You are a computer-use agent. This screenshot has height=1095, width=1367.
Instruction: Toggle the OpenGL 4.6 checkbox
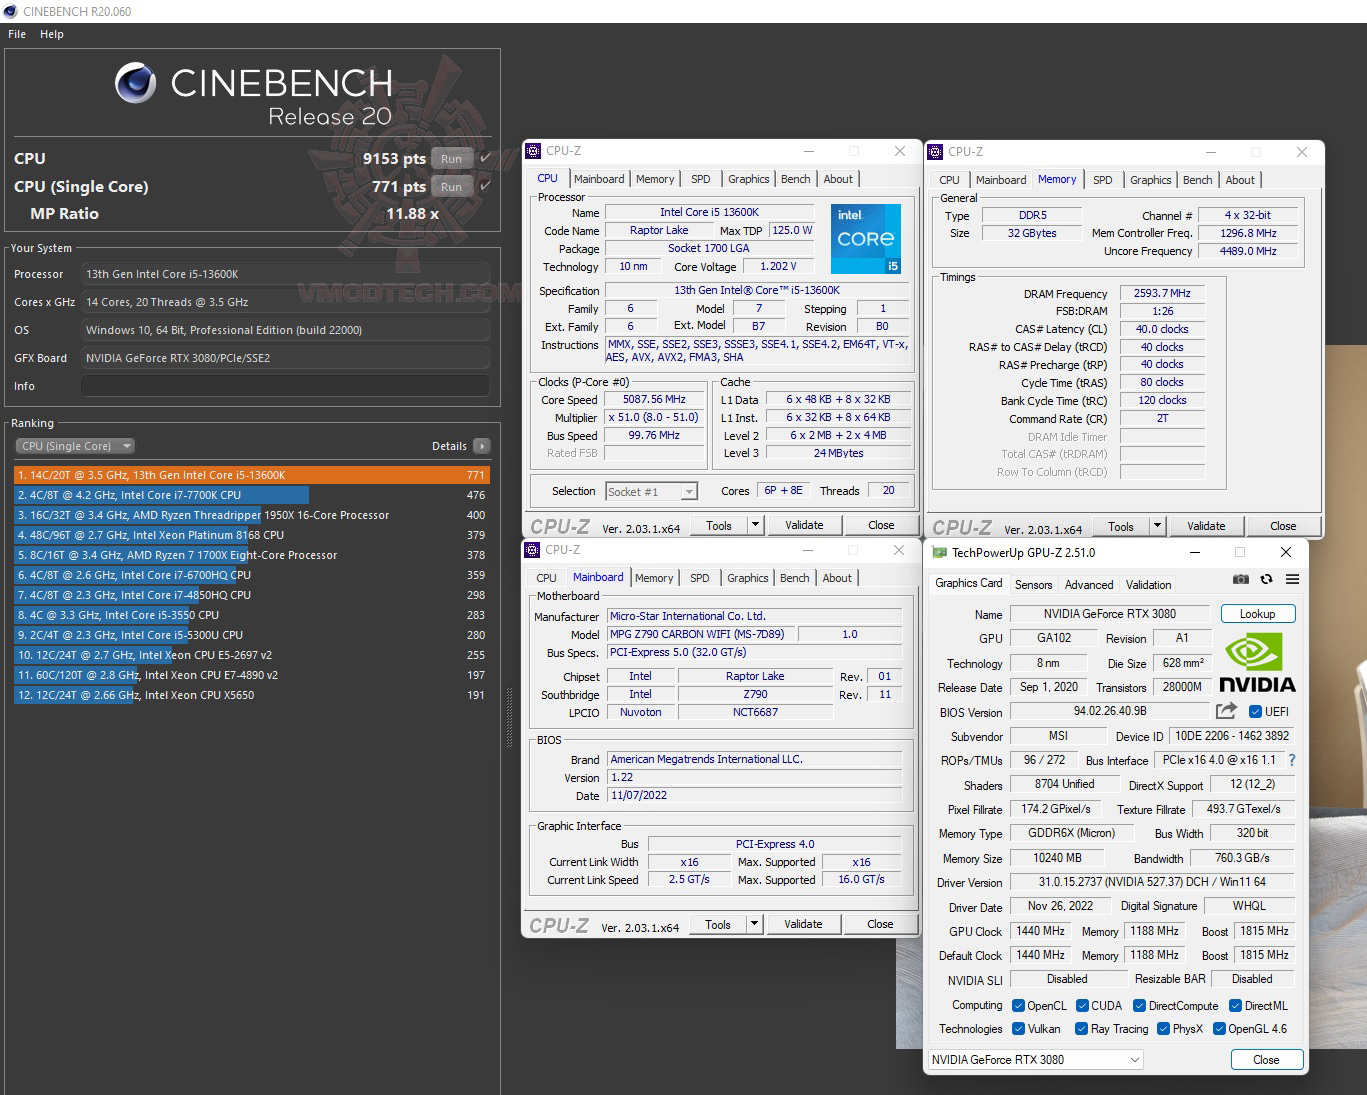click(1219, 1029)
